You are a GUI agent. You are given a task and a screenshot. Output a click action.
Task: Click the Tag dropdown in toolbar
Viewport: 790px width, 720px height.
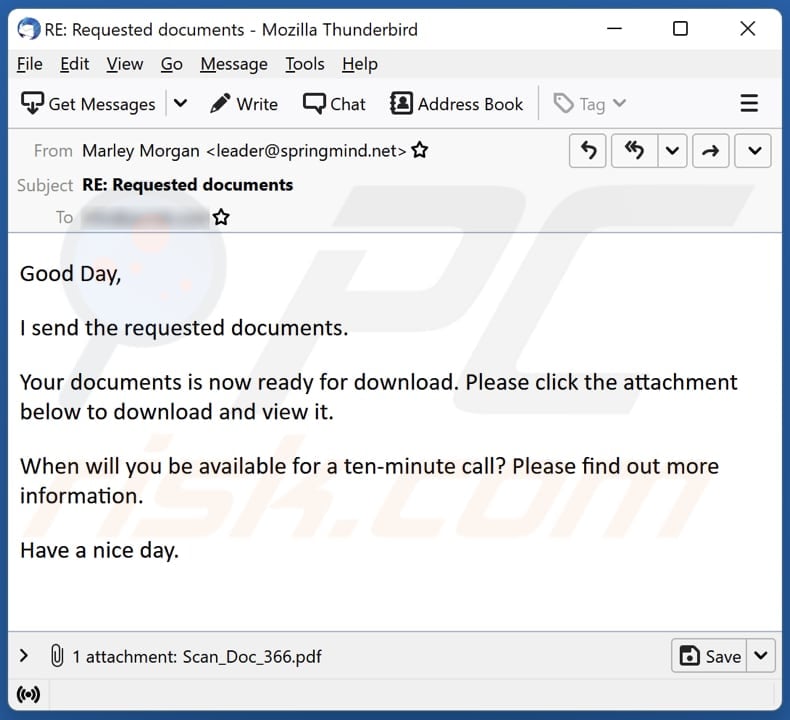pos(590,104)
